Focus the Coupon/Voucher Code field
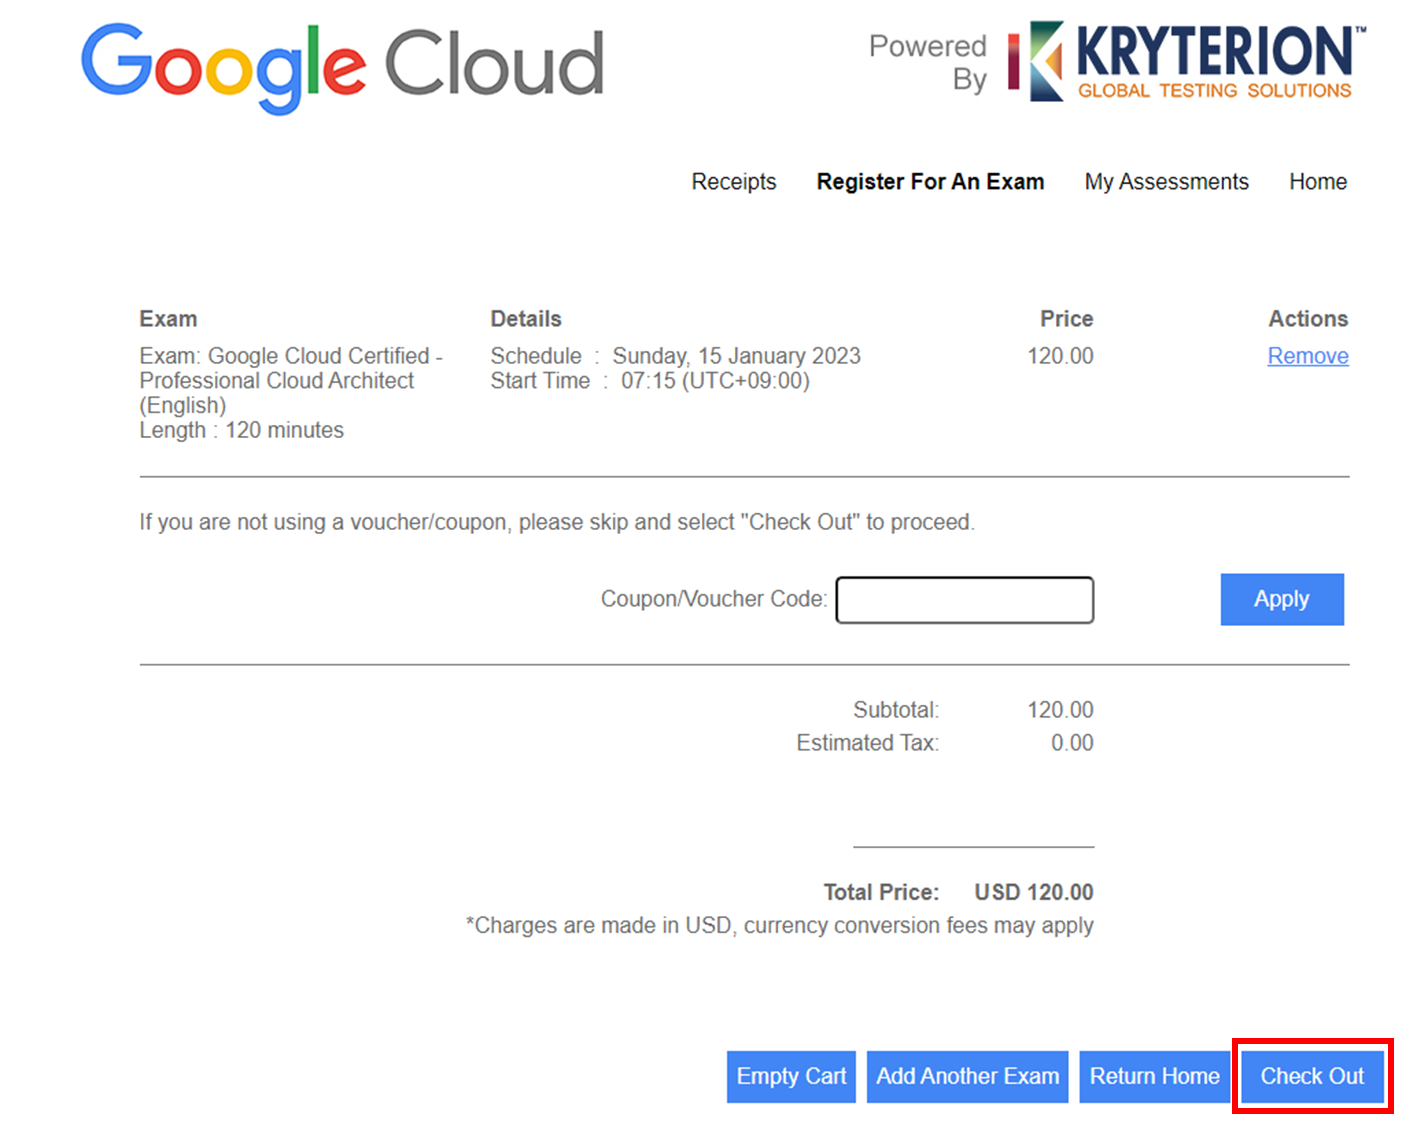The image size is (1428, 1125). [x=965, y=600]
